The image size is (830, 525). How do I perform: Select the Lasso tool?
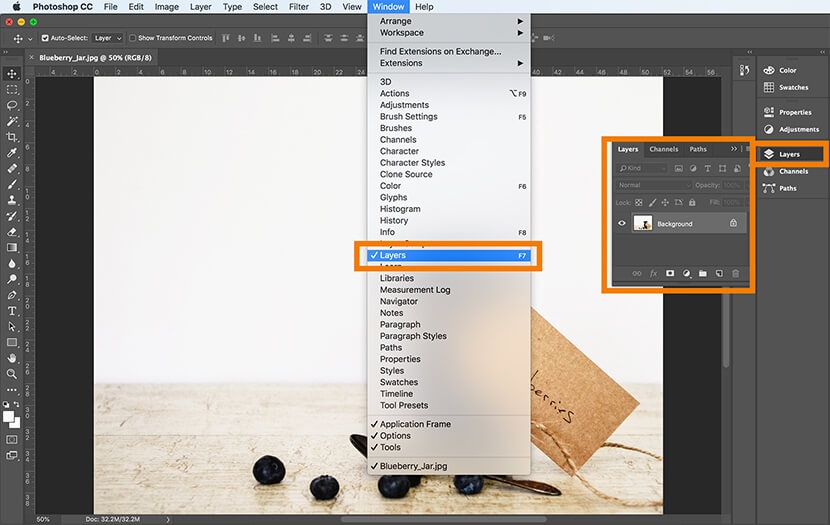point(12,105)
